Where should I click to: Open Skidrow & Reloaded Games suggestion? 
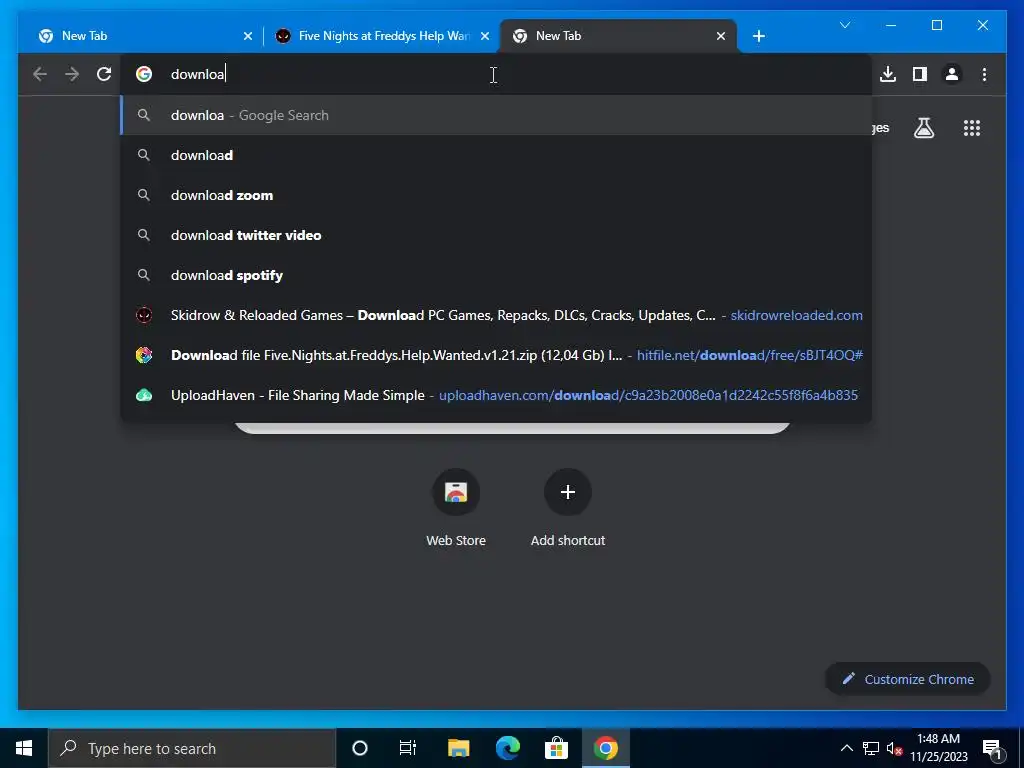coord(496,315)
